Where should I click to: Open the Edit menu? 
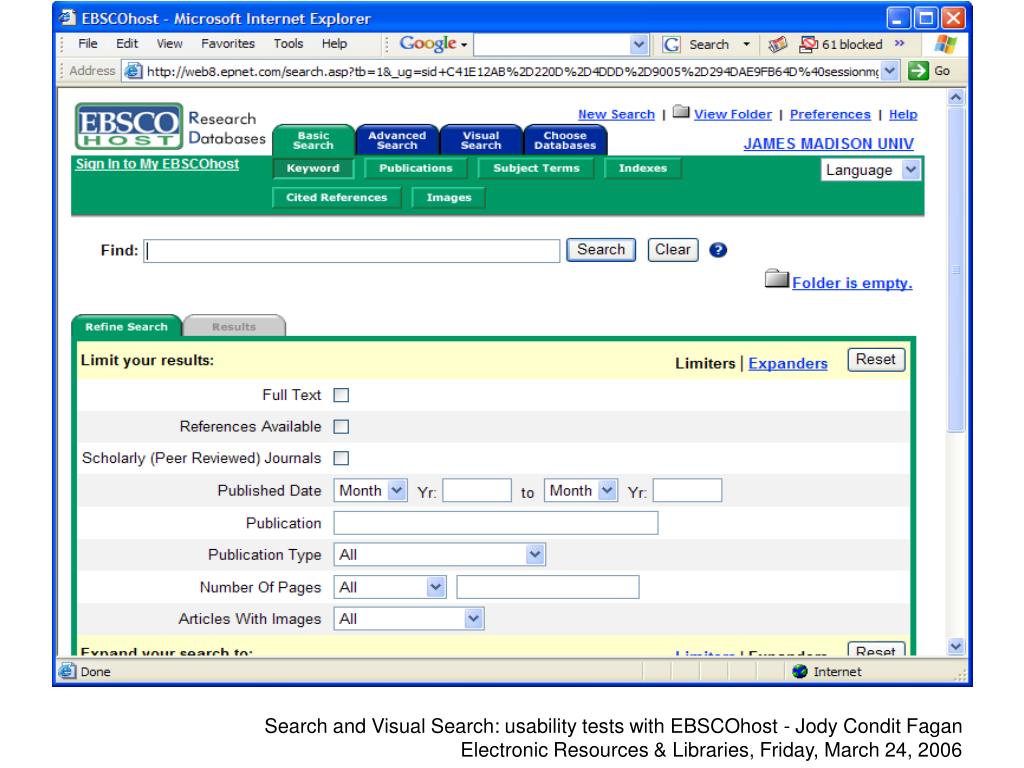coord(127,44)
